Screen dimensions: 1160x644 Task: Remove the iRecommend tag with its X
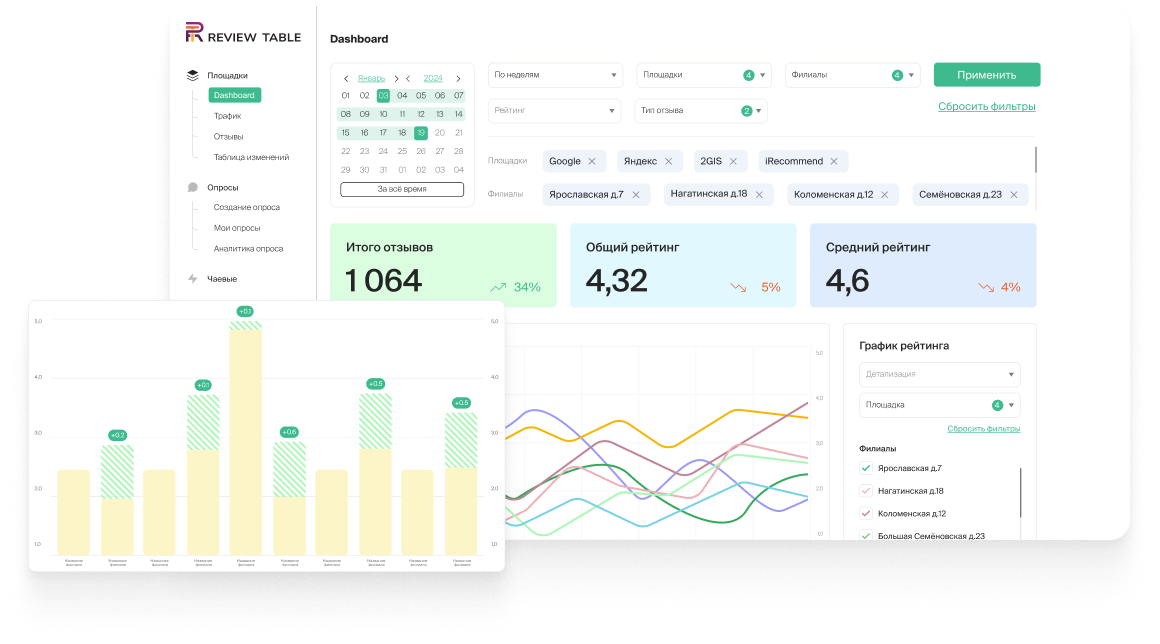[x=834, y=161]
